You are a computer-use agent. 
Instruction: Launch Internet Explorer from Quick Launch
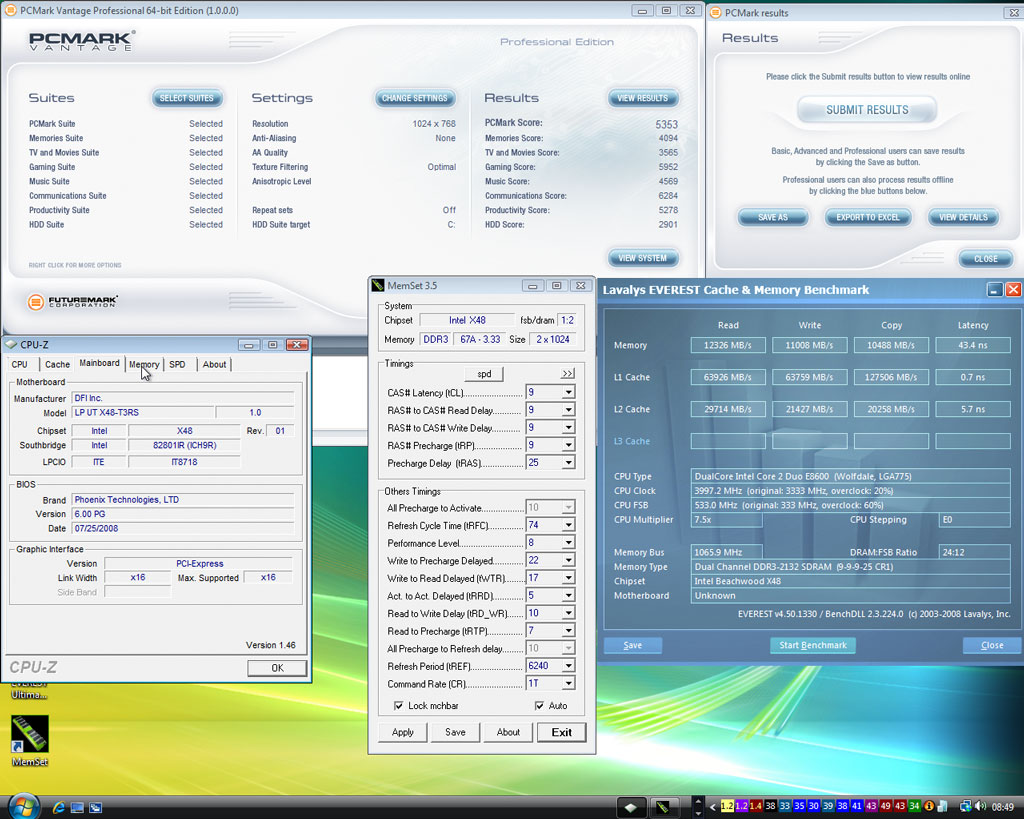(x=59, y=807)
